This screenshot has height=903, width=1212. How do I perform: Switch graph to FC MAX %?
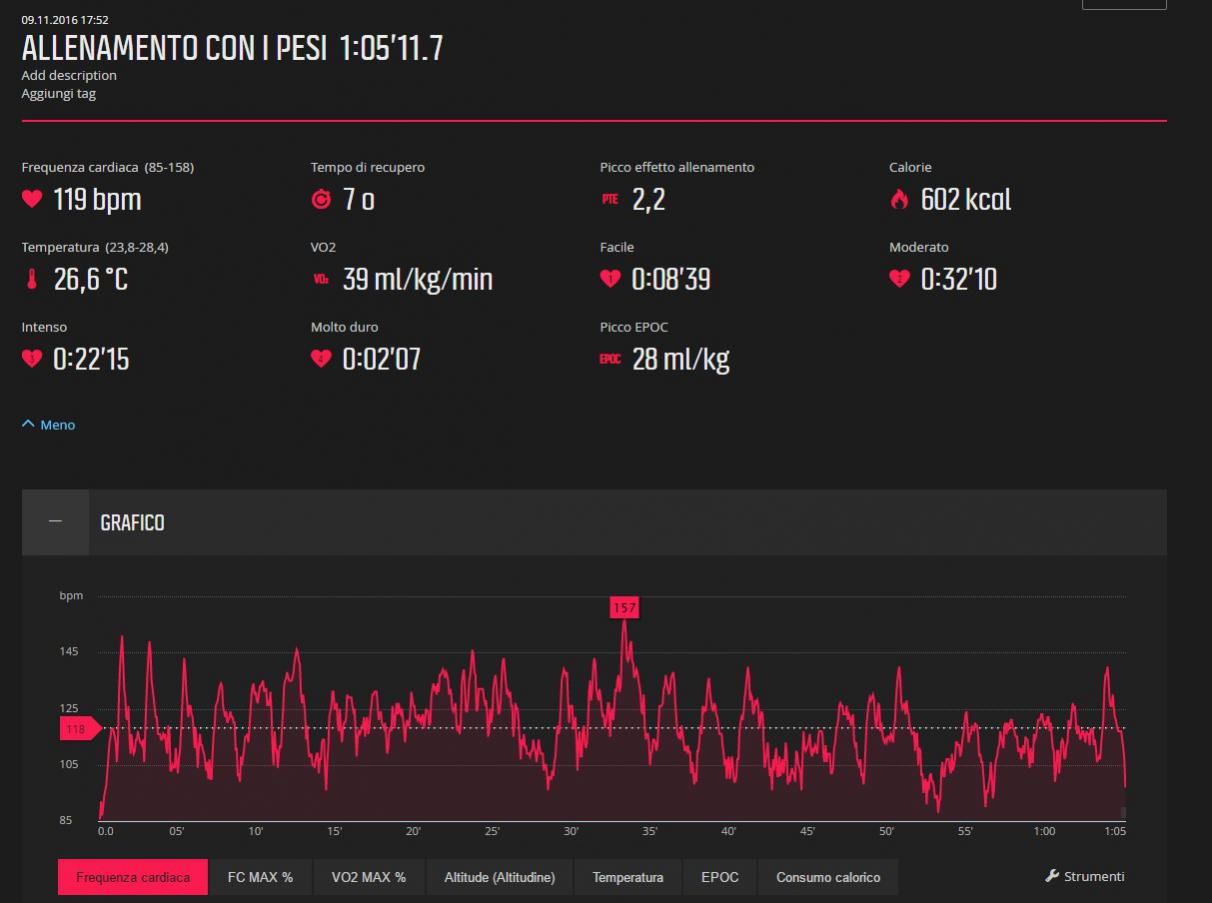coord(260,877)
